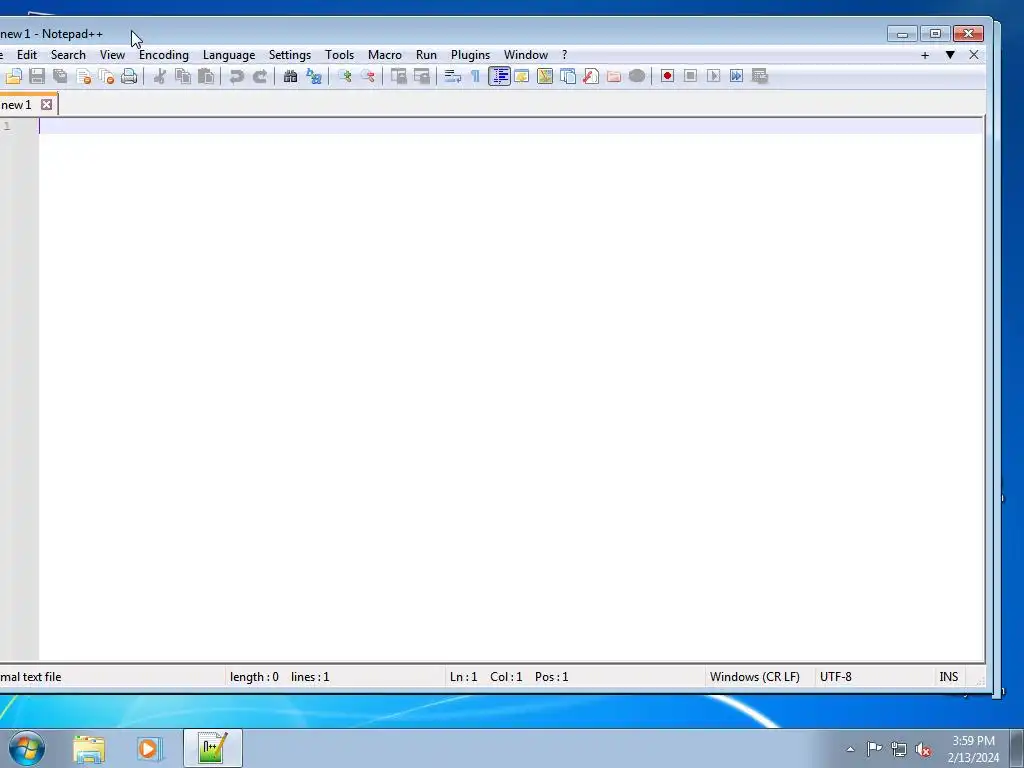
Task: Open the down-arrow tab list dropdown
Action: [950, 55]
